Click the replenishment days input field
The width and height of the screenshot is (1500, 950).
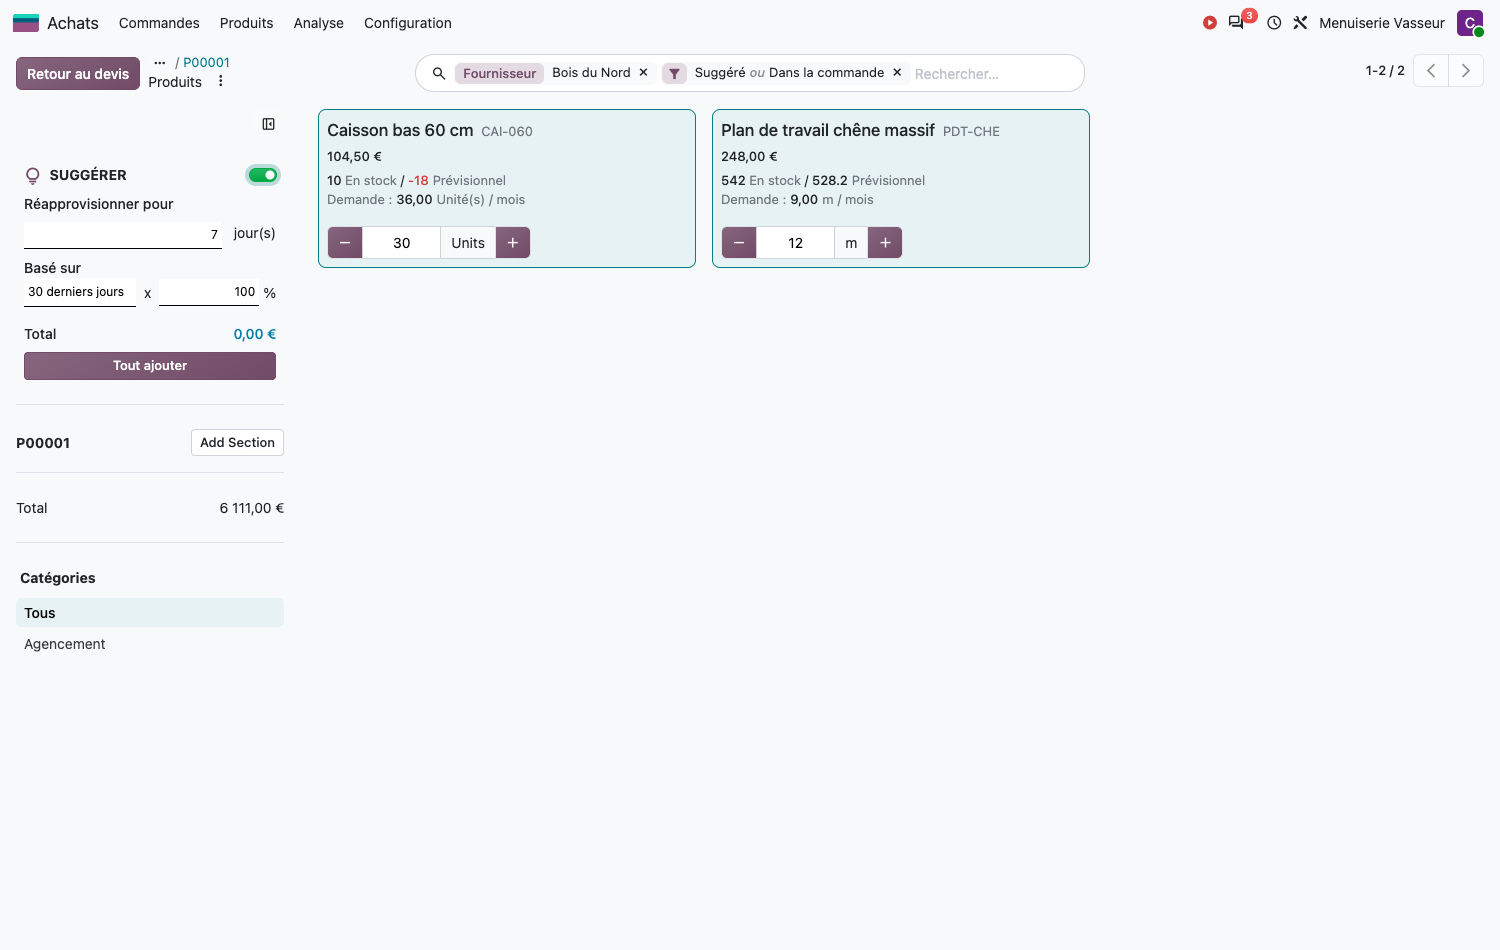(123, 235)
